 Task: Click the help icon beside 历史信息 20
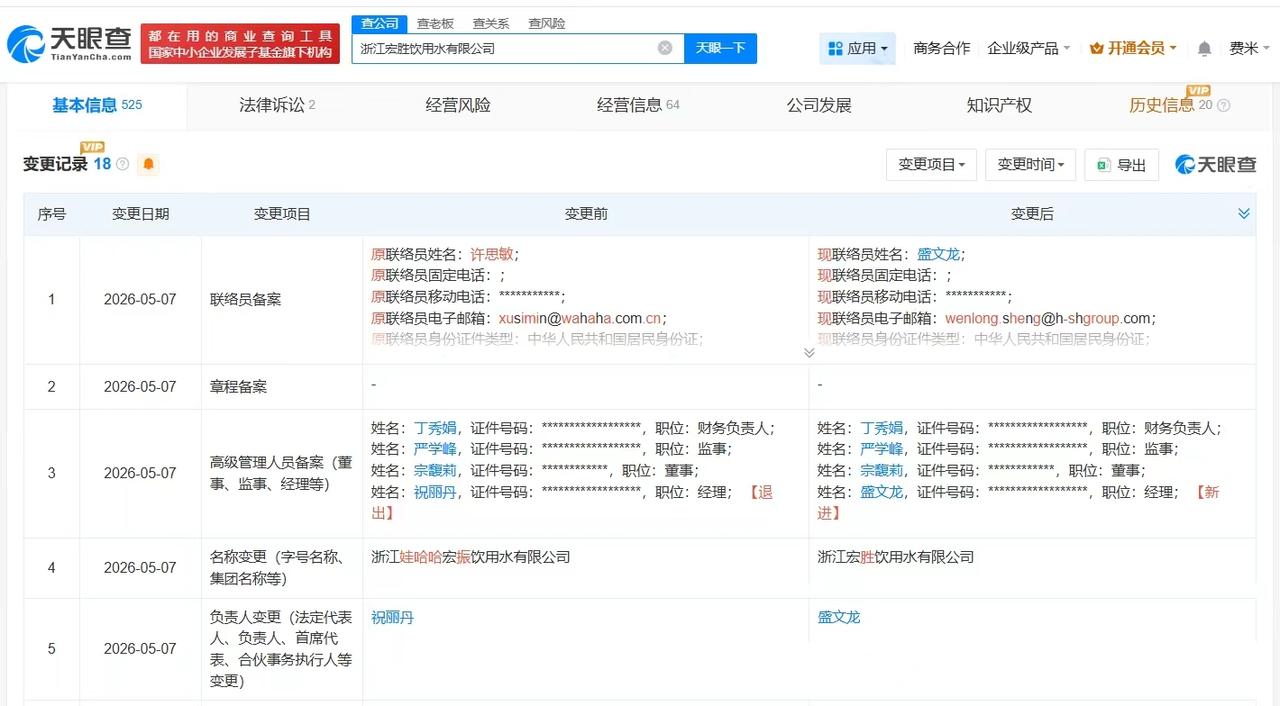click(1223, 105)
